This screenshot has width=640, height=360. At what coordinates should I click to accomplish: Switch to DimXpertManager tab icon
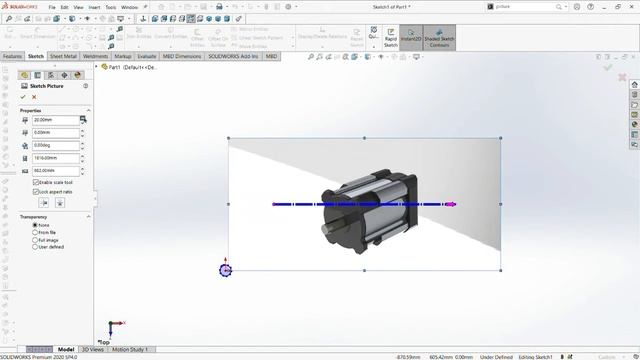pos(64,75)
